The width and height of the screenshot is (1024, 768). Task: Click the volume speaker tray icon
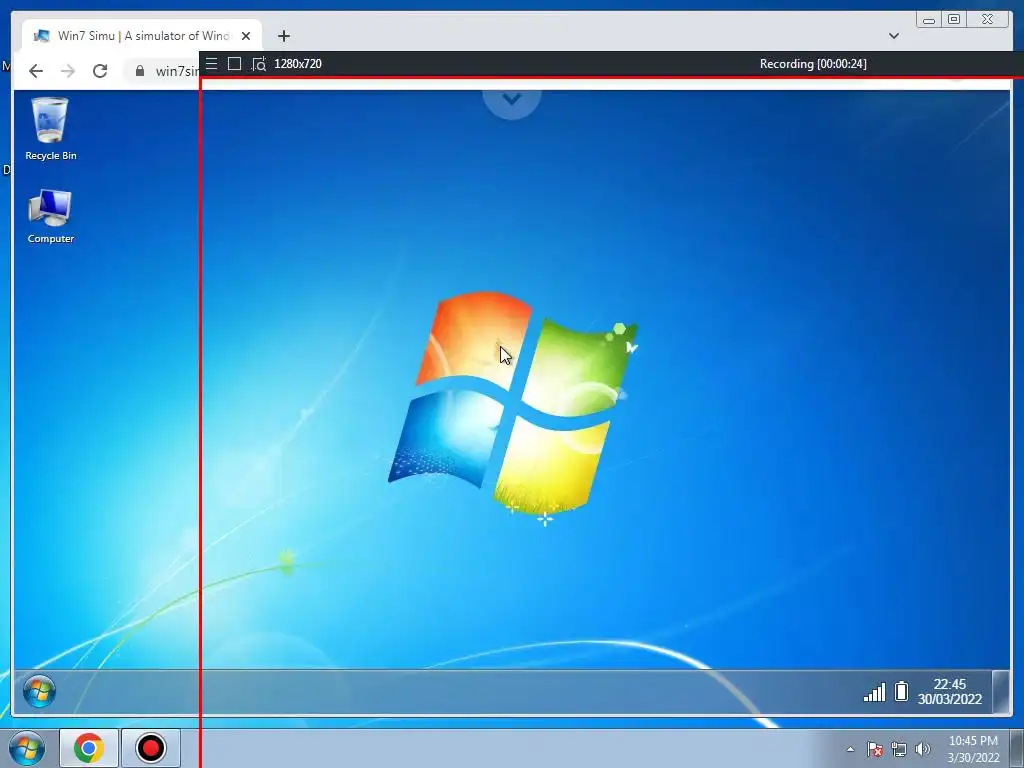(x=923, y=749)
